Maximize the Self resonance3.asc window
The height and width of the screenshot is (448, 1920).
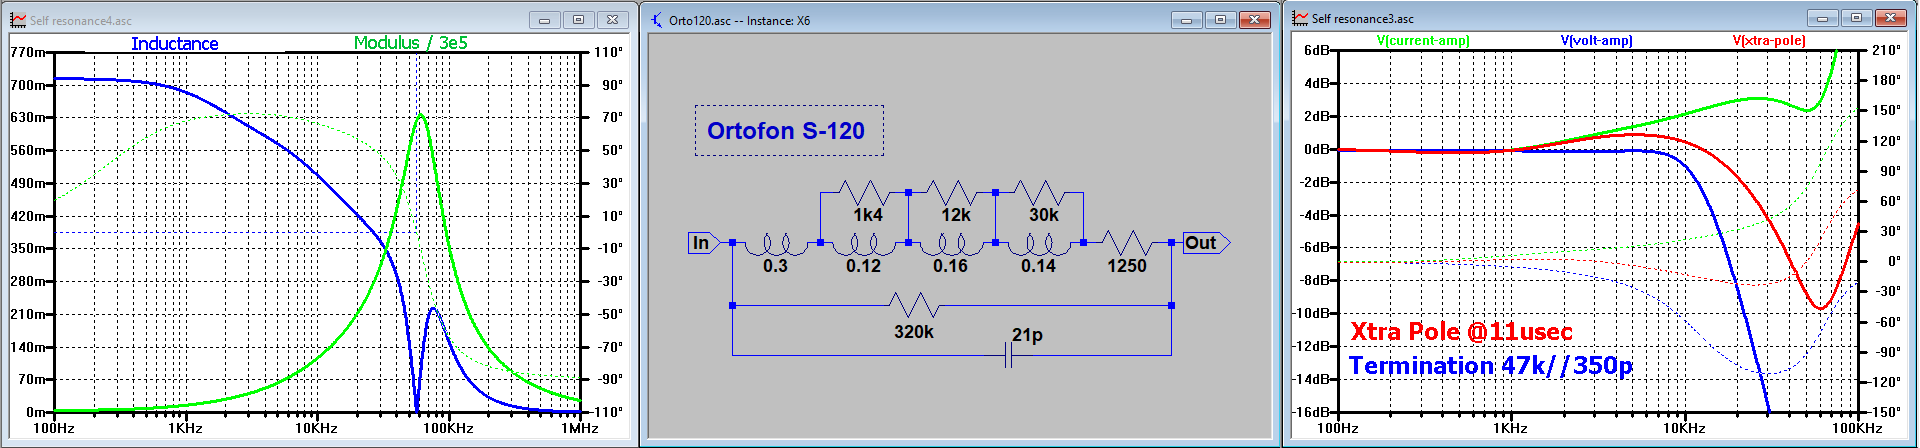[x=1857, y=18]
